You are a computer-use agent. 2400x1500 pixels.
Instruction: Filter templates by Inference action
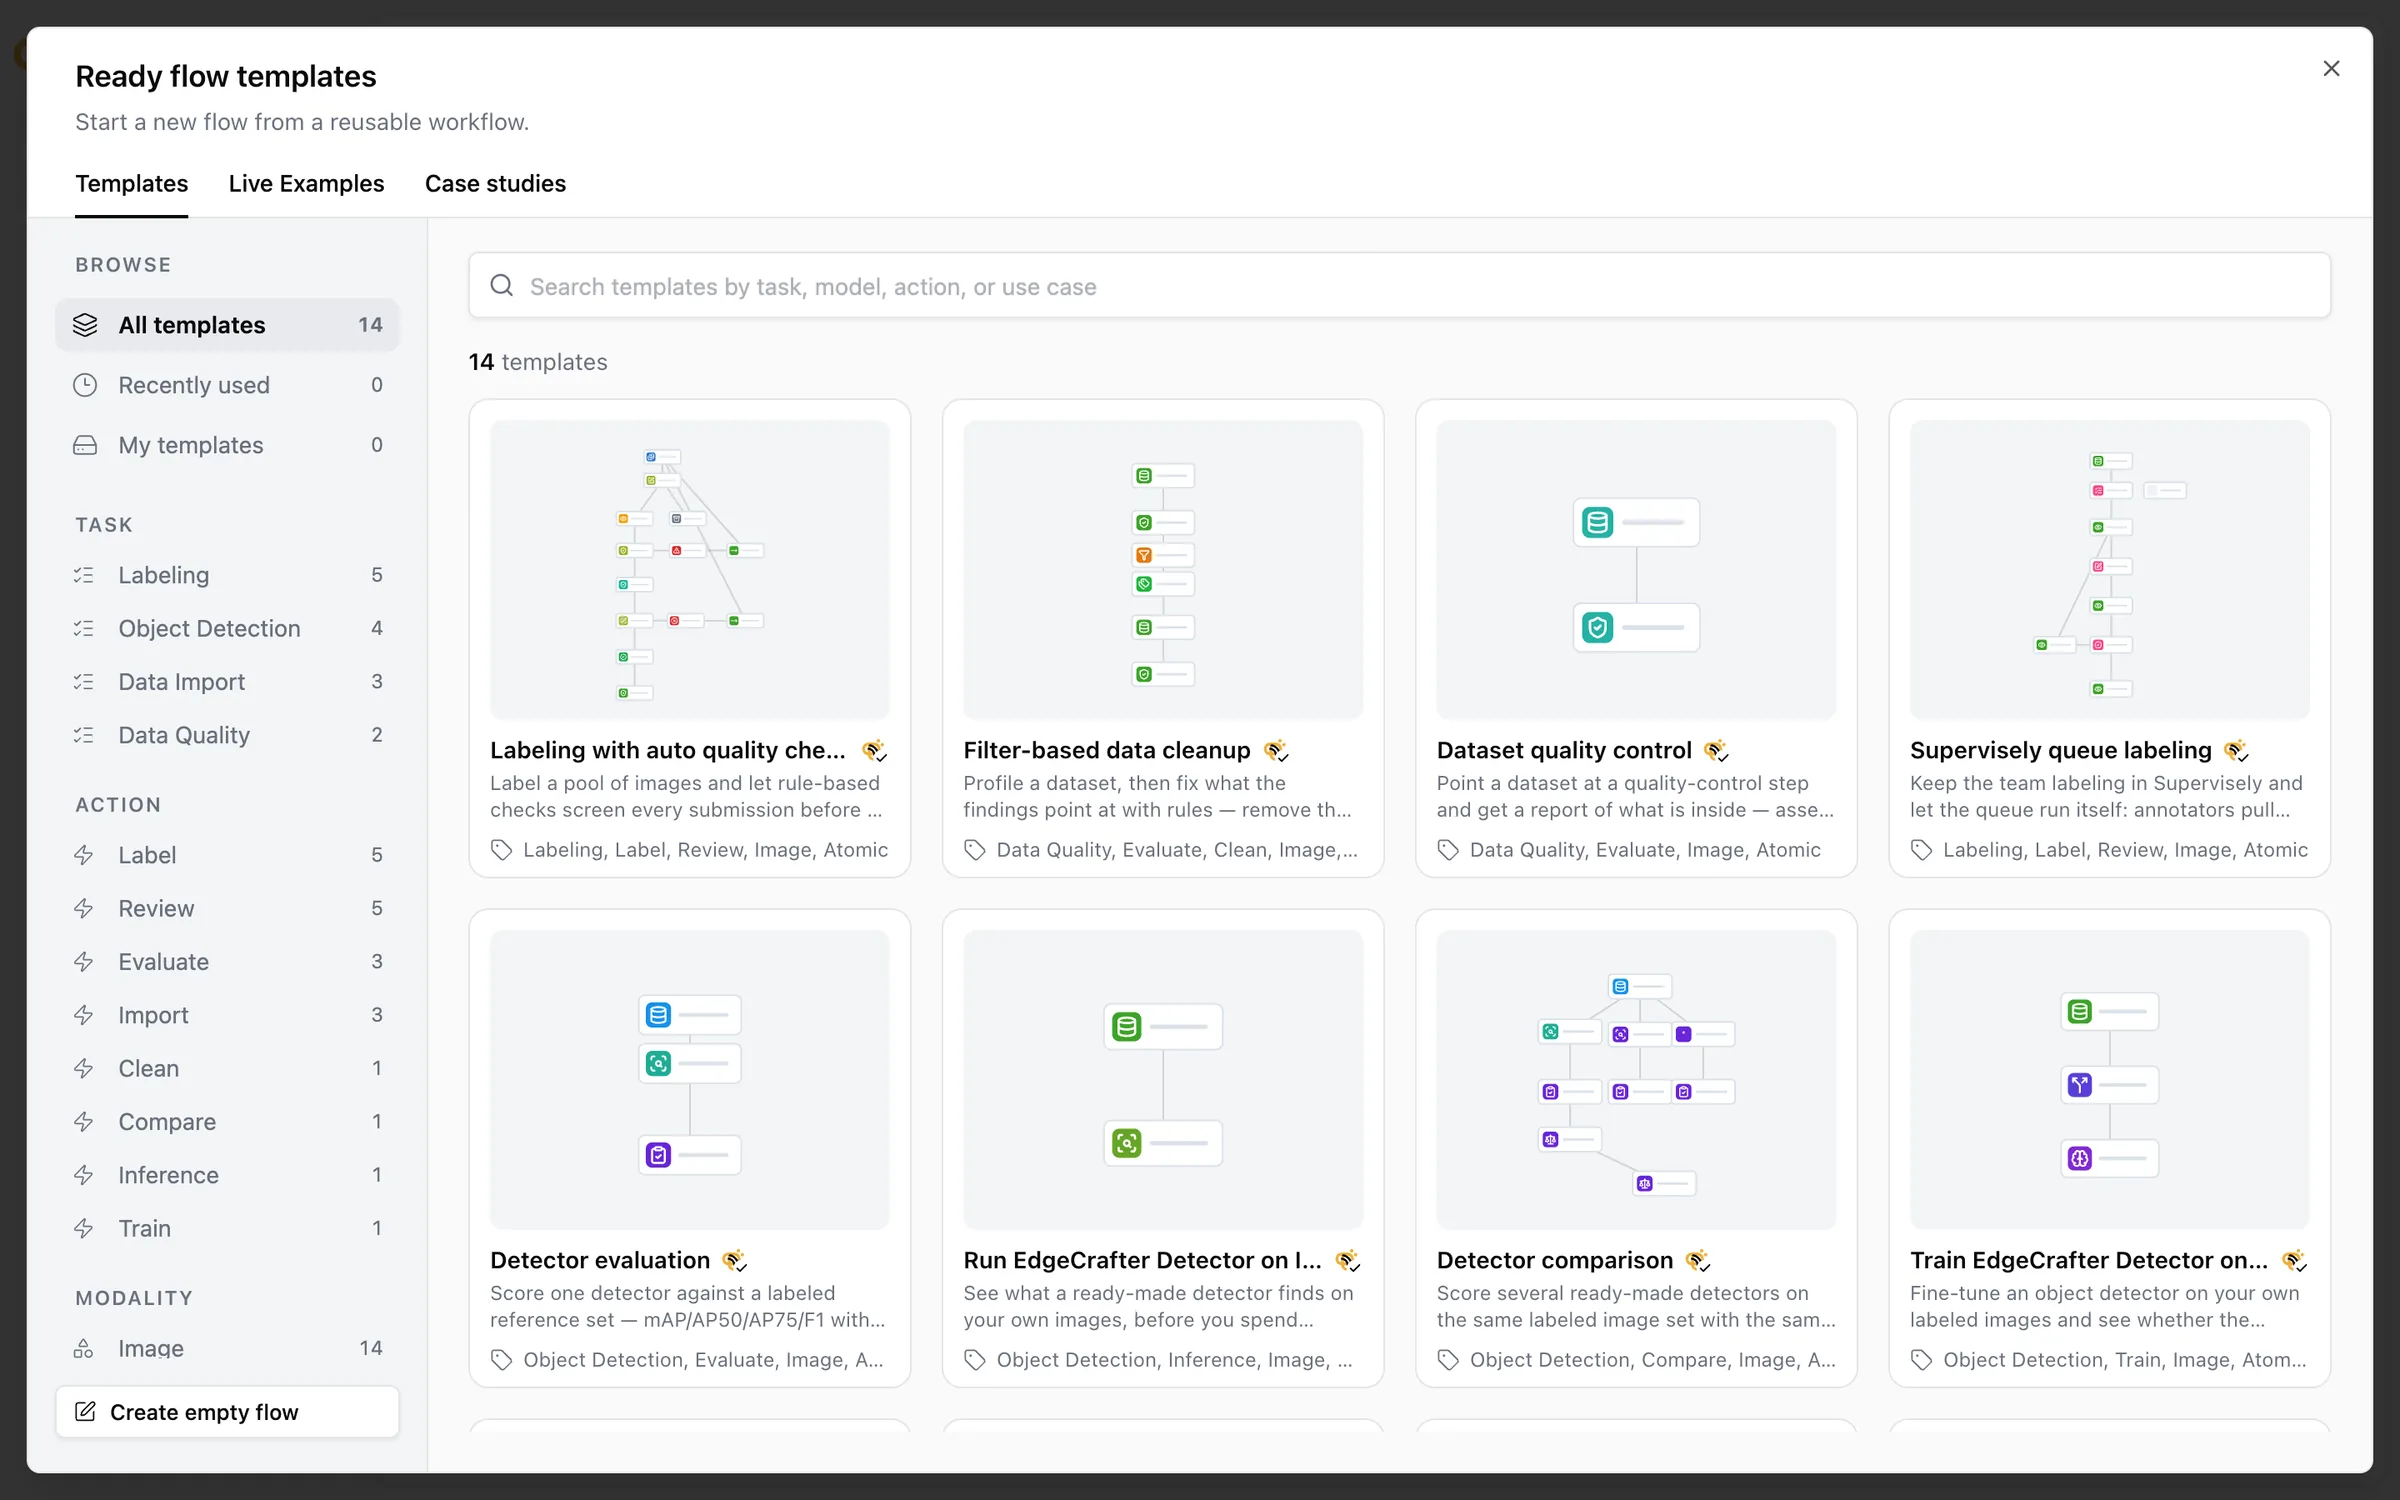pos(227,1175)
